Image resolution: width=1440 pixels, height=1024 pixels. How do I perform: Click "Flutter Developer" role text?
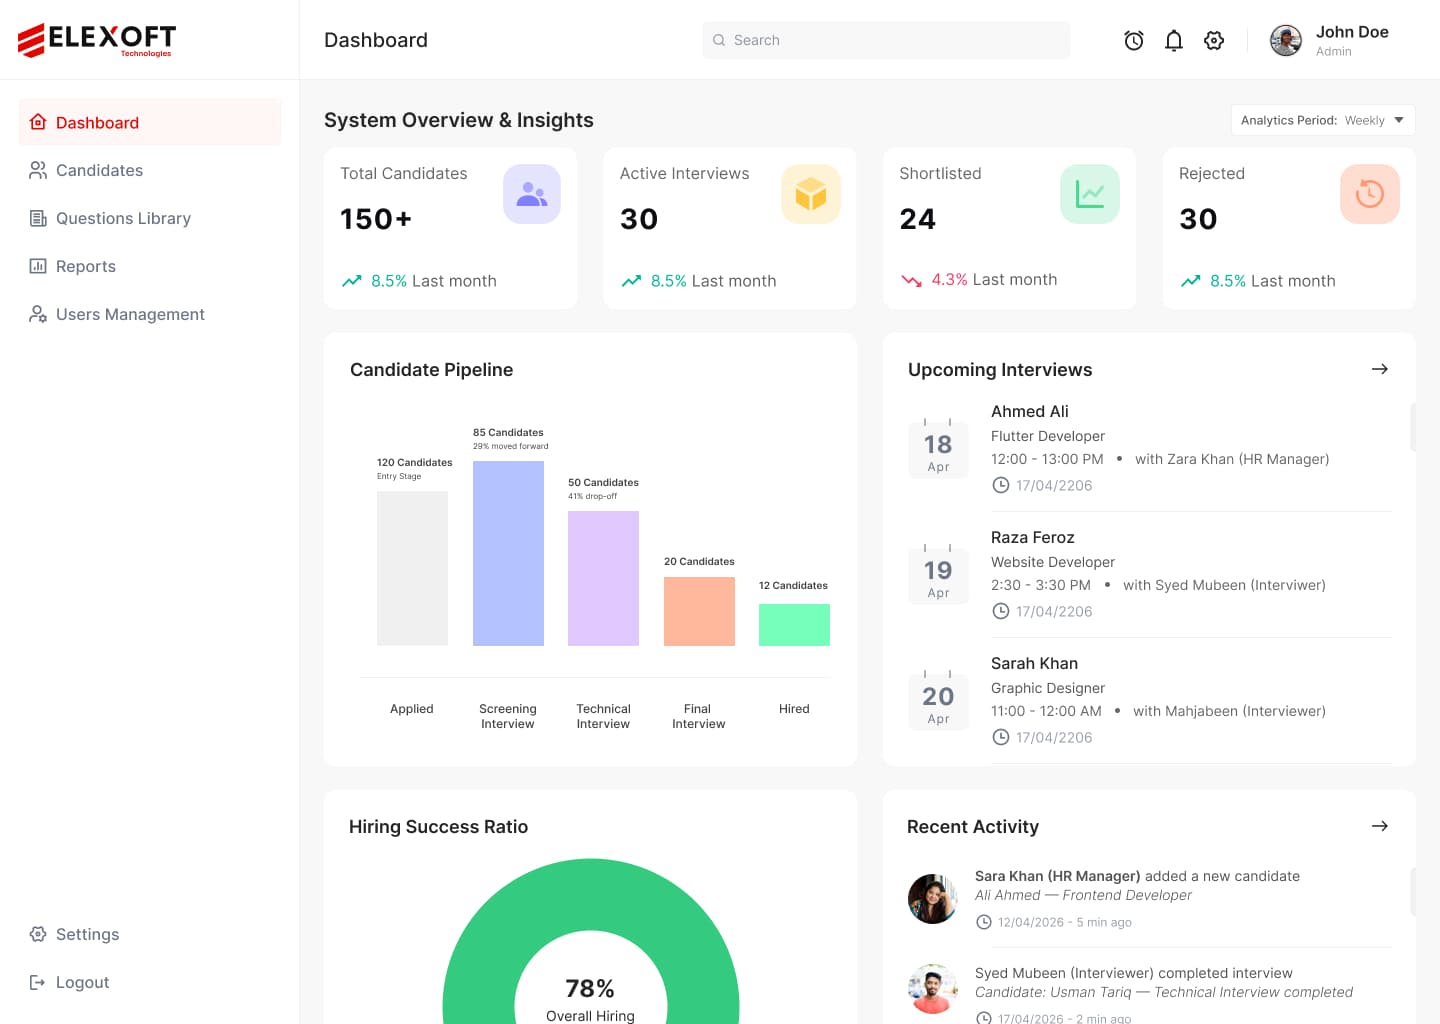(1048, 436)
